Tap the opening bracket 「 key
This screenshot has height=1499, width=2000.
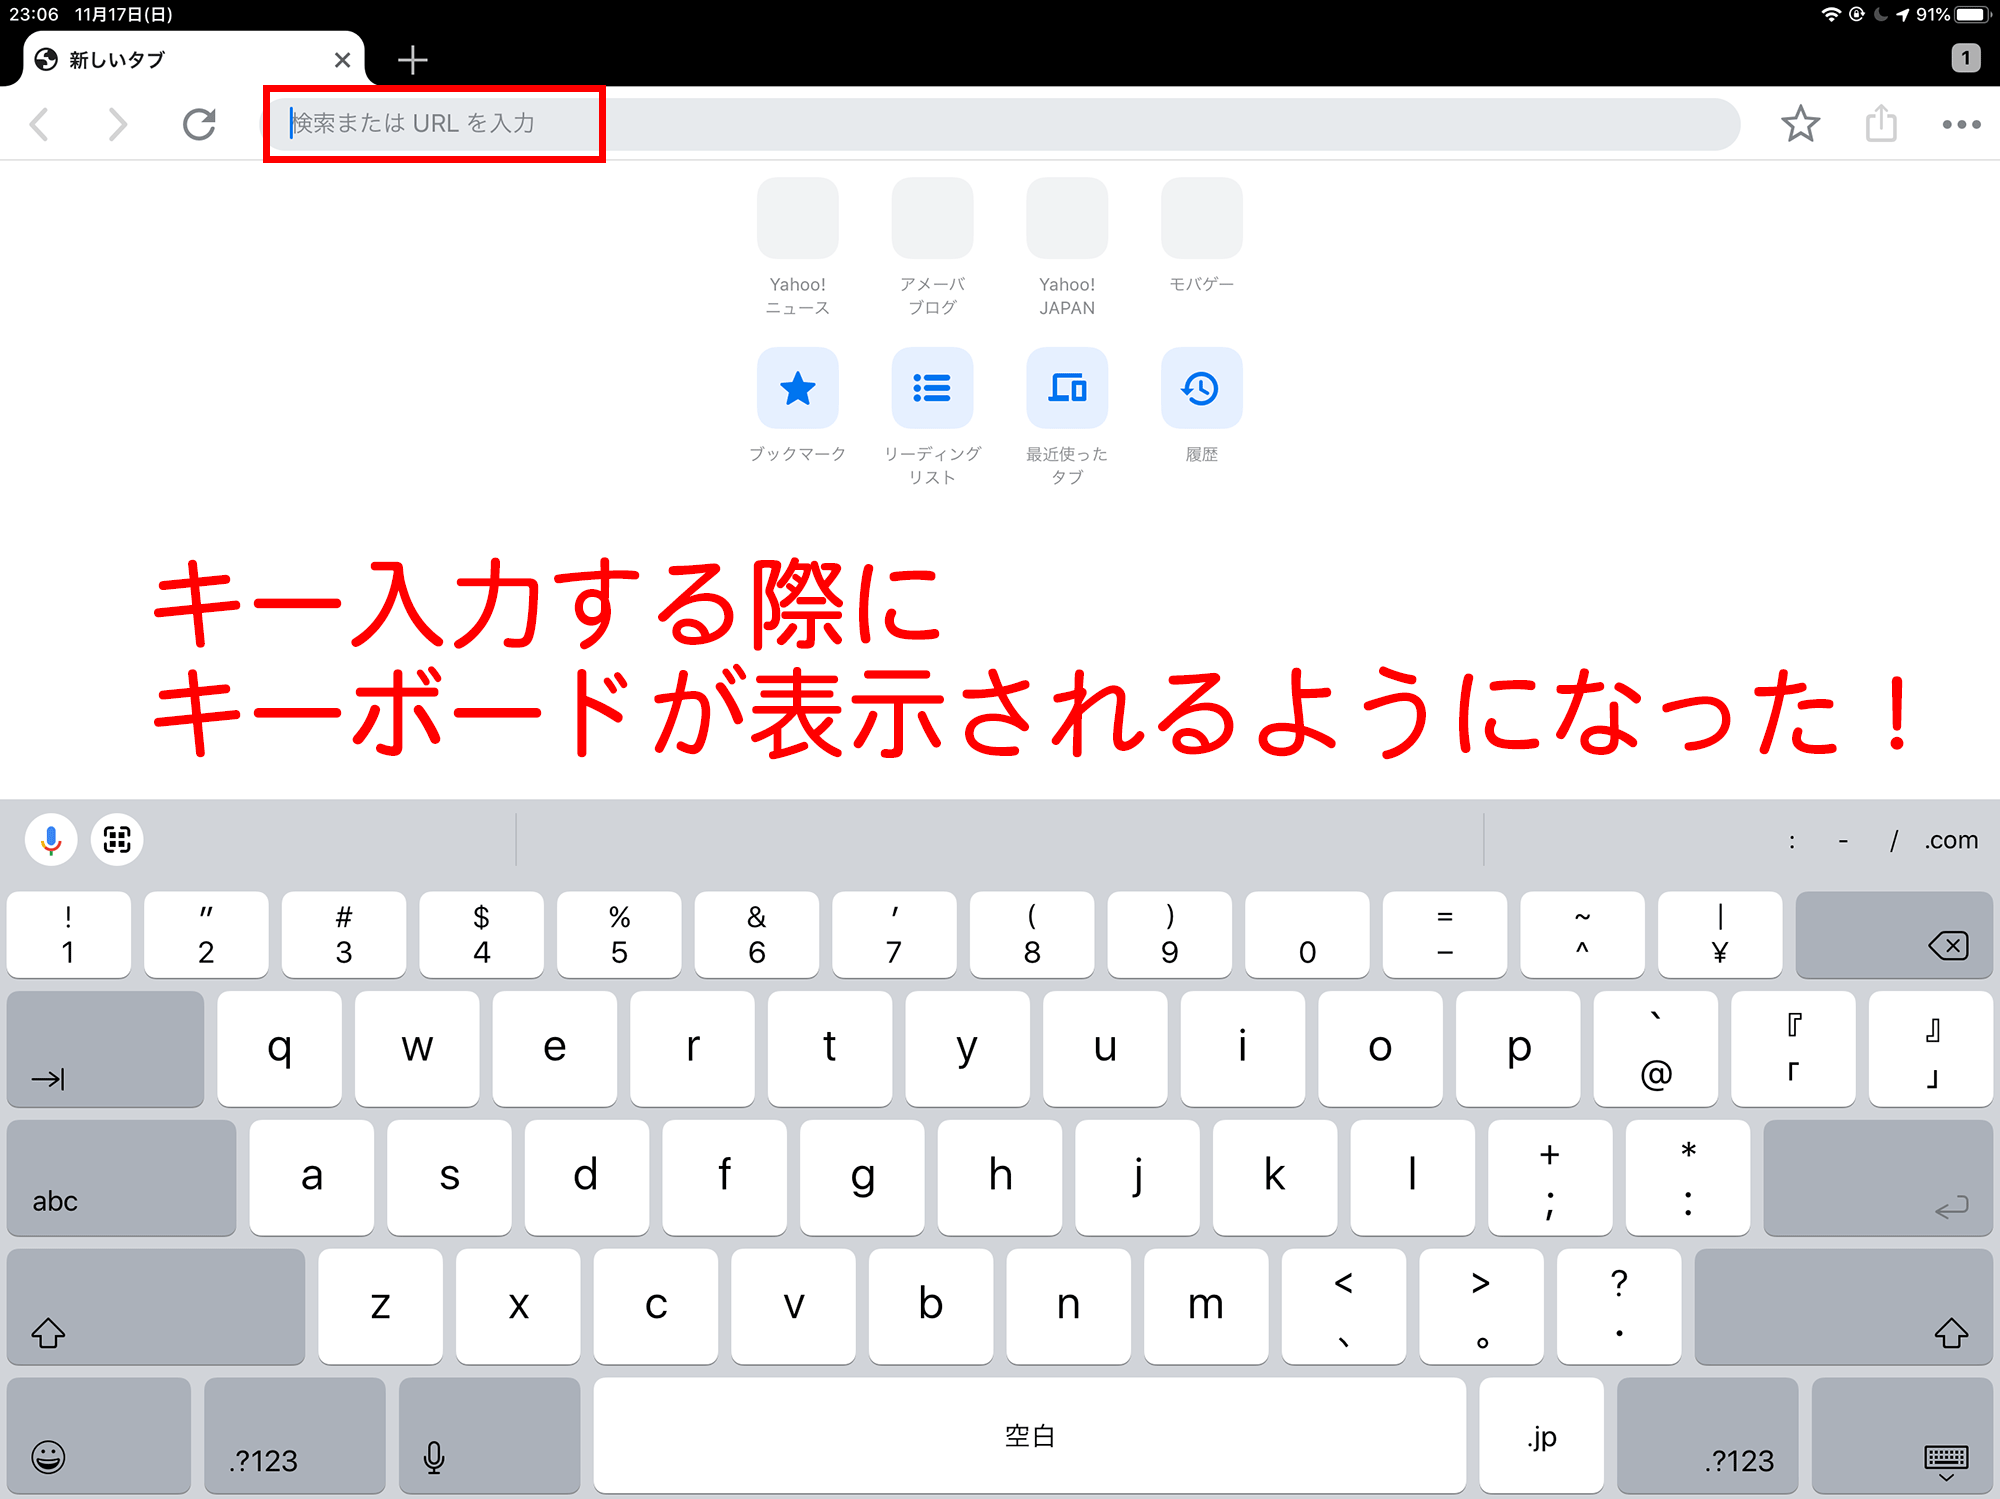1793,1049
